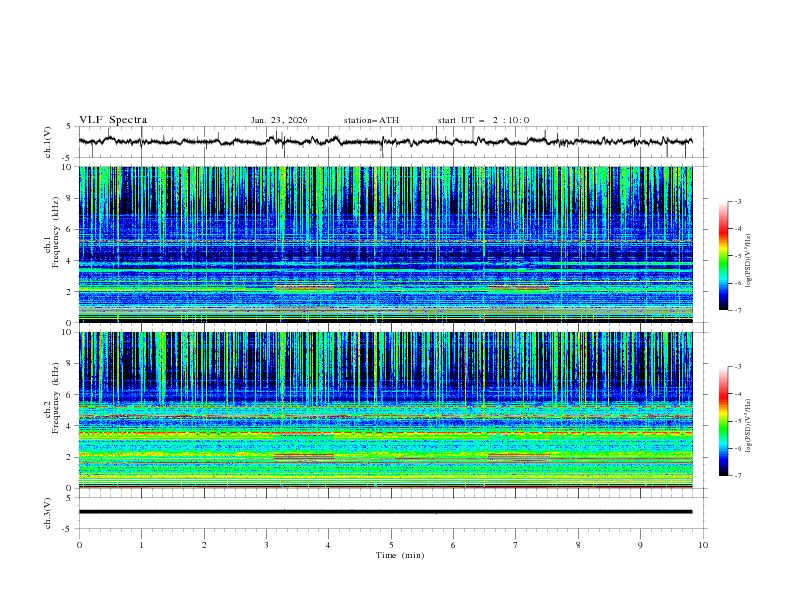This screenshot has width=792, height=612.
Task: Select the date text "Jan. 23, 2026"
Action: pos(279,120)
